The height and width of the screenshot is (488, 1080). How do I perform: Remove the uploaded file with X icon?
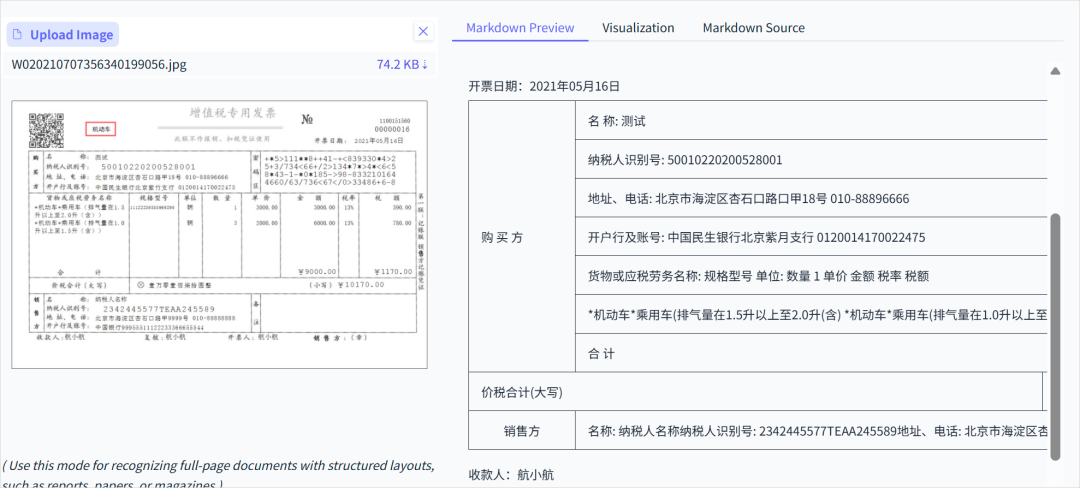click(423, 32)
